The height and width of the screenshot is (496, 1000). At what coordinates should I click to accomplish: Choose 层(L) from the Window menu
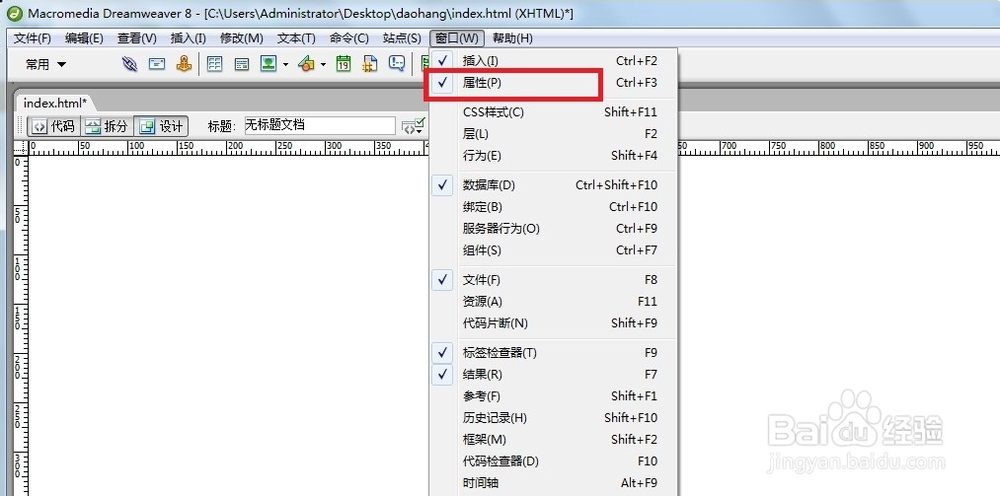click(554, 134)
